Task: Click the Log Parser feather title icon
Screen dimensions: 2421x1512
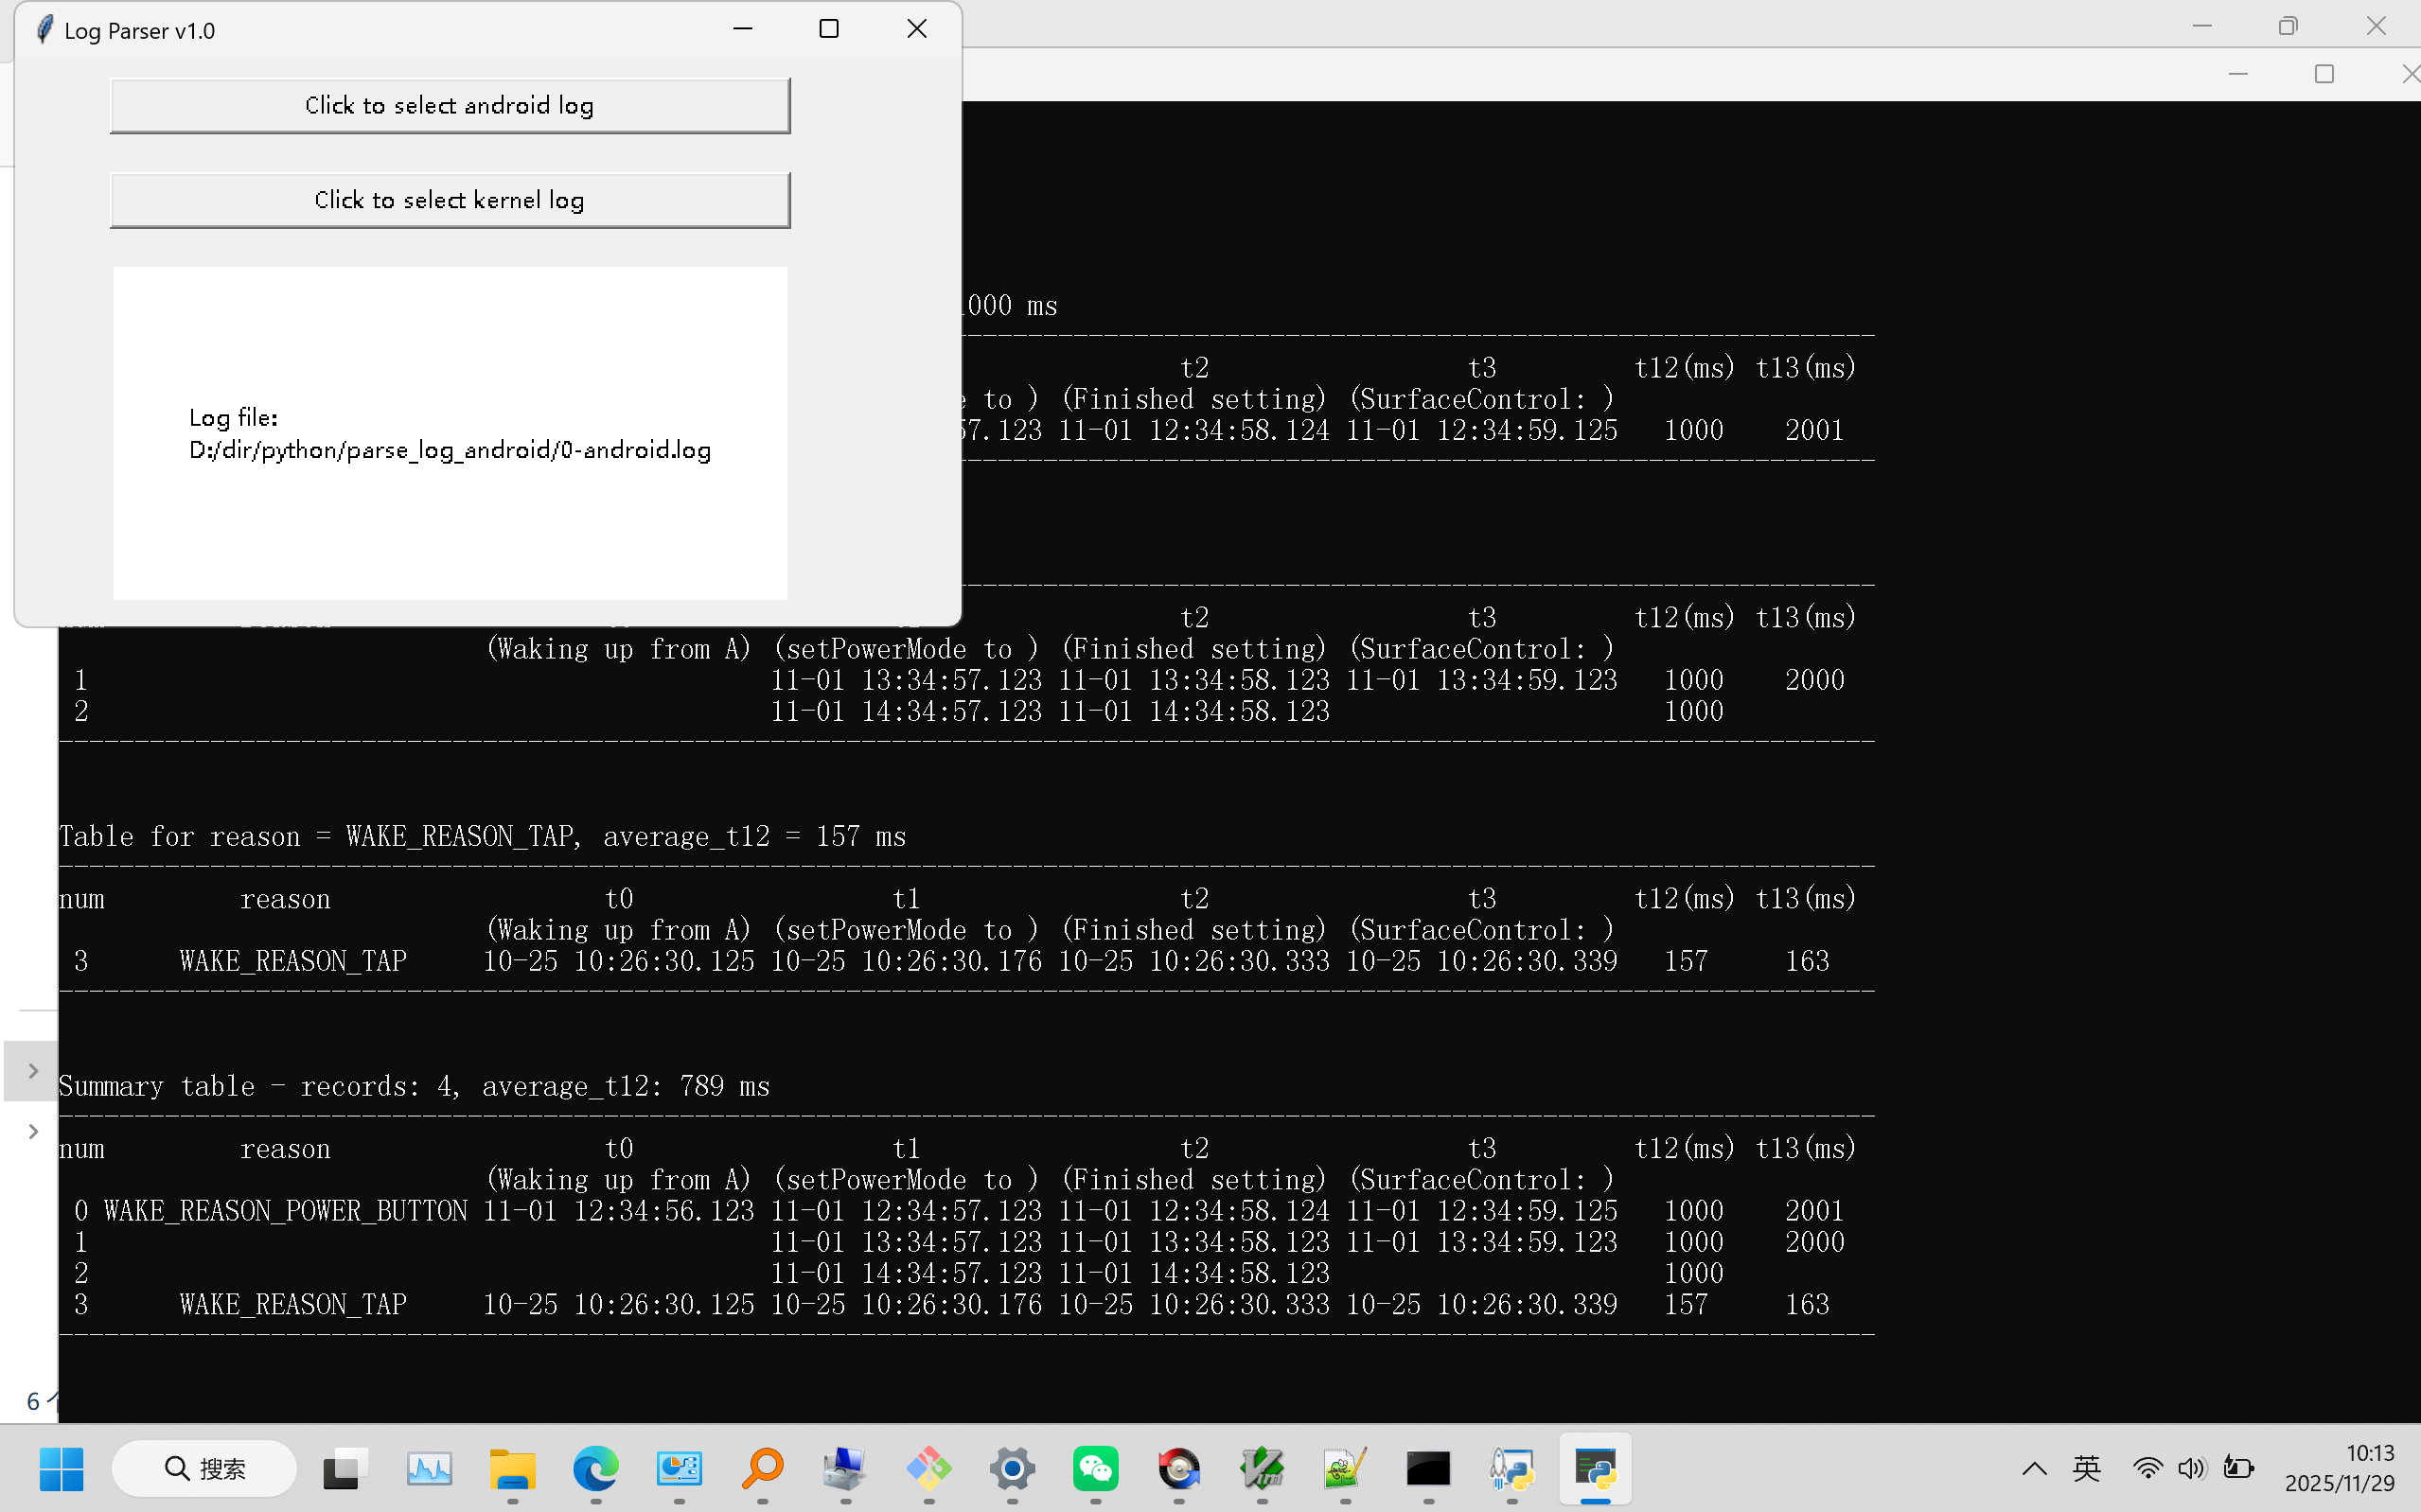Action: (x=43, y=30)
